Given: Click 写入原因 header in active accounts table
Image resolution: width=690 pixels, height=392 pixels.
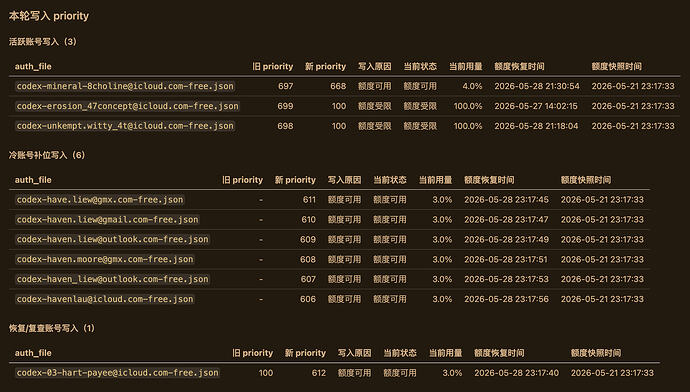Looking at the screenshot, I should click(374, 66).
